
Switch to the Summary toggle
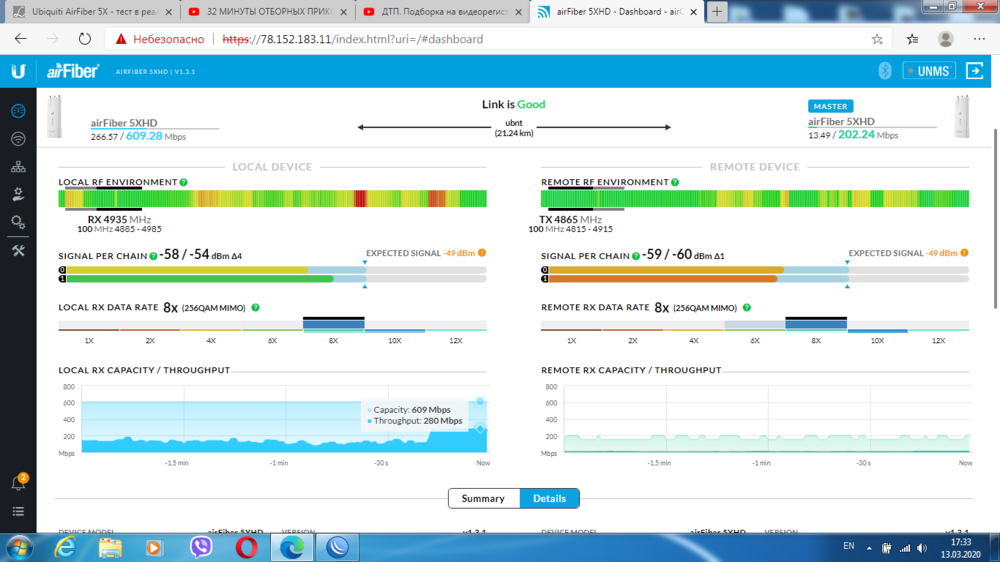pos(484,498)
